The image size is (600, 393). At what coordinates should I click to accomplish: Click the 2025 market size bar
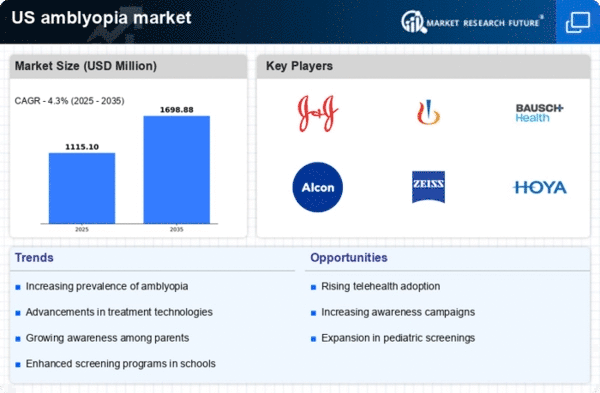[82, 188]
